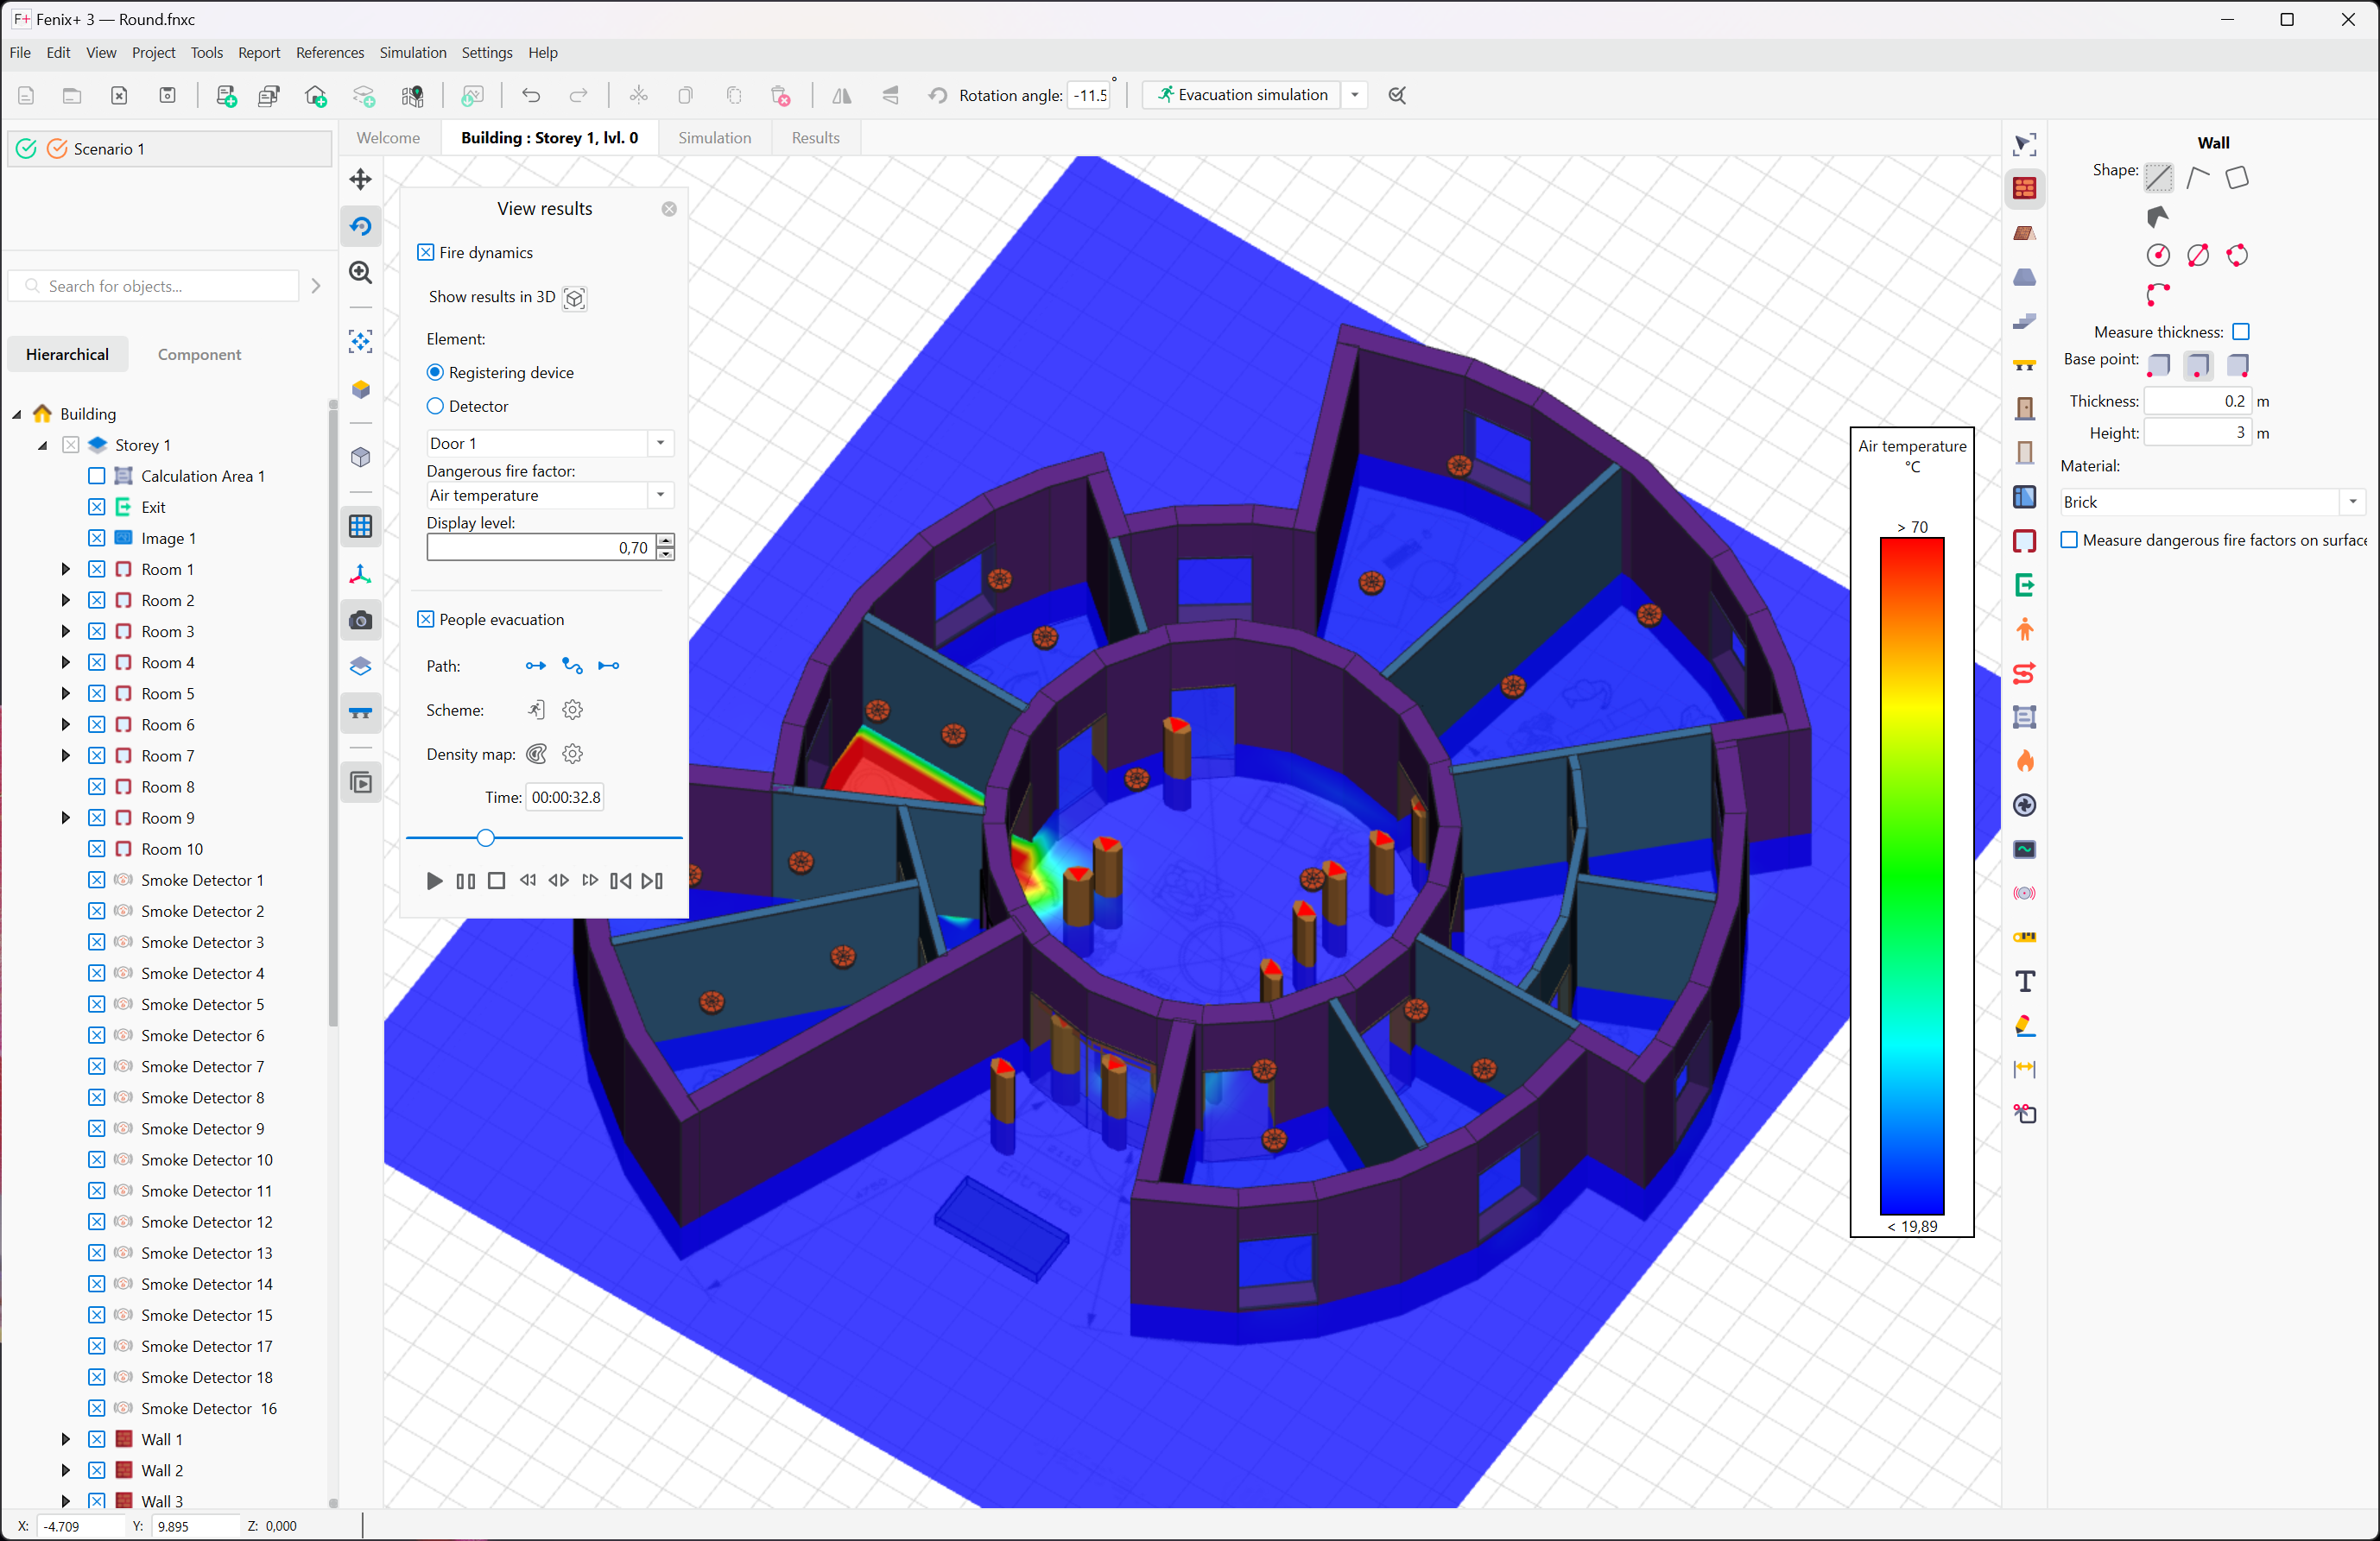
Task: Activate the rotate view tool
Action: click(360, 226)
